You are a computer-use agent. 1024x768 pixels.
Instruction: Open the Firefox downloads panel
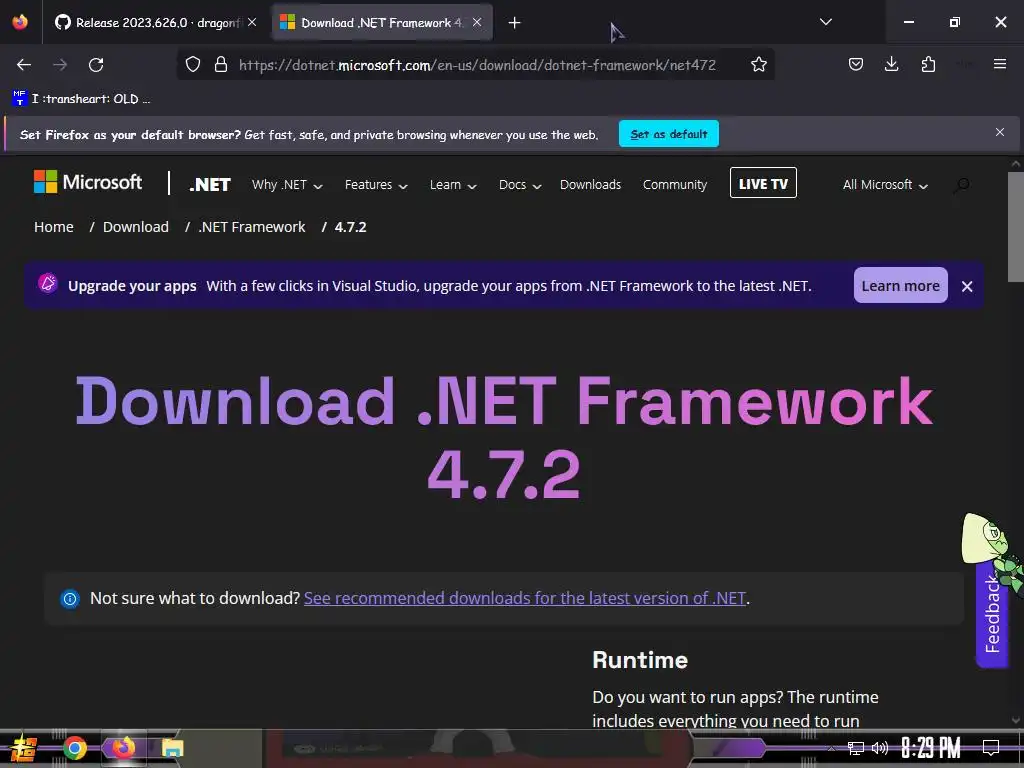point(891,64)
